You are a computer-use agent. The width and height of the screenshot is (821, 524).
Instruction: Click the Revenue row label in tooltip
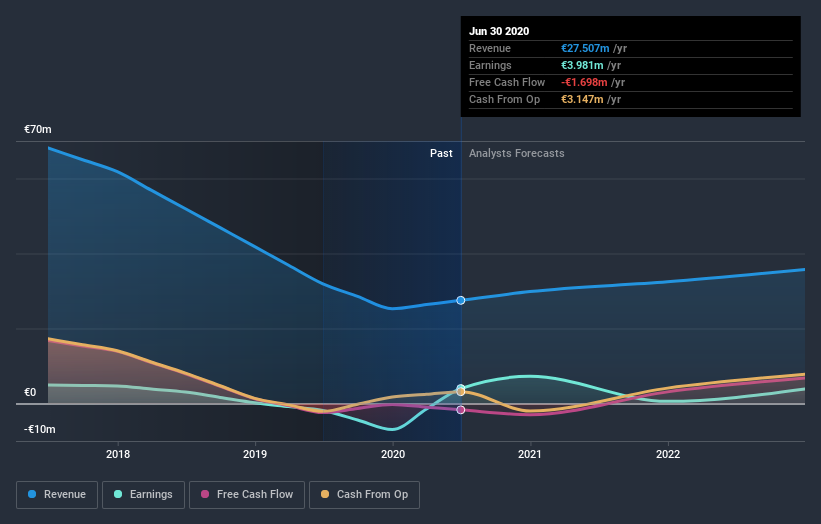tap(490, 48)
